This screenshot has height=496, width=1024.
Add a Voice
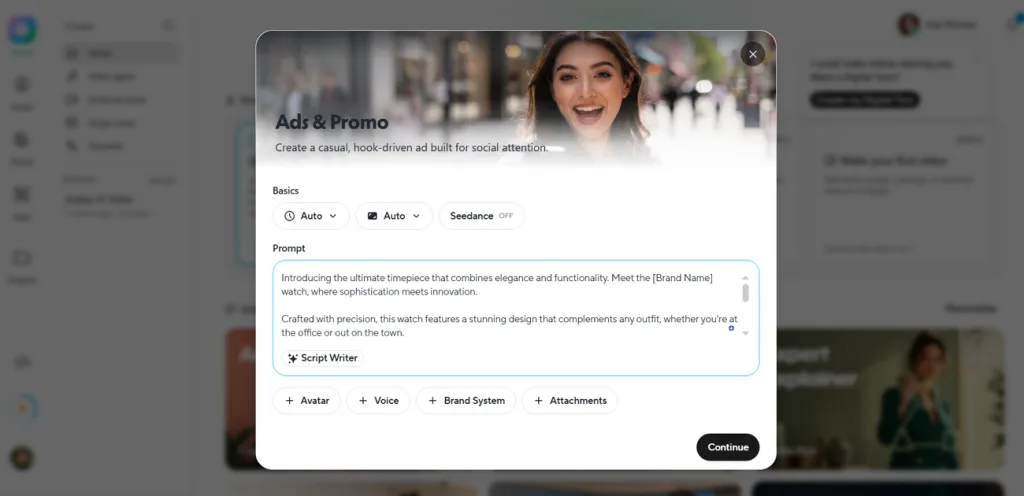[378, 401]
